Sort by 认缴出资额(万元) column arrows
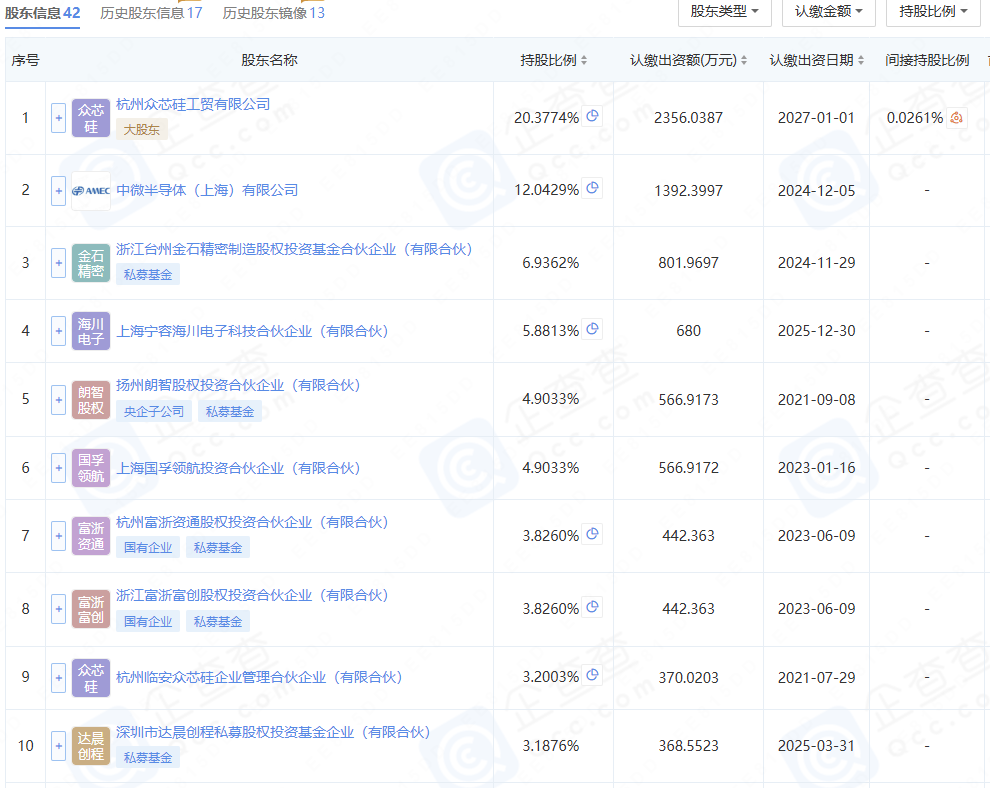 coord(744,60)
